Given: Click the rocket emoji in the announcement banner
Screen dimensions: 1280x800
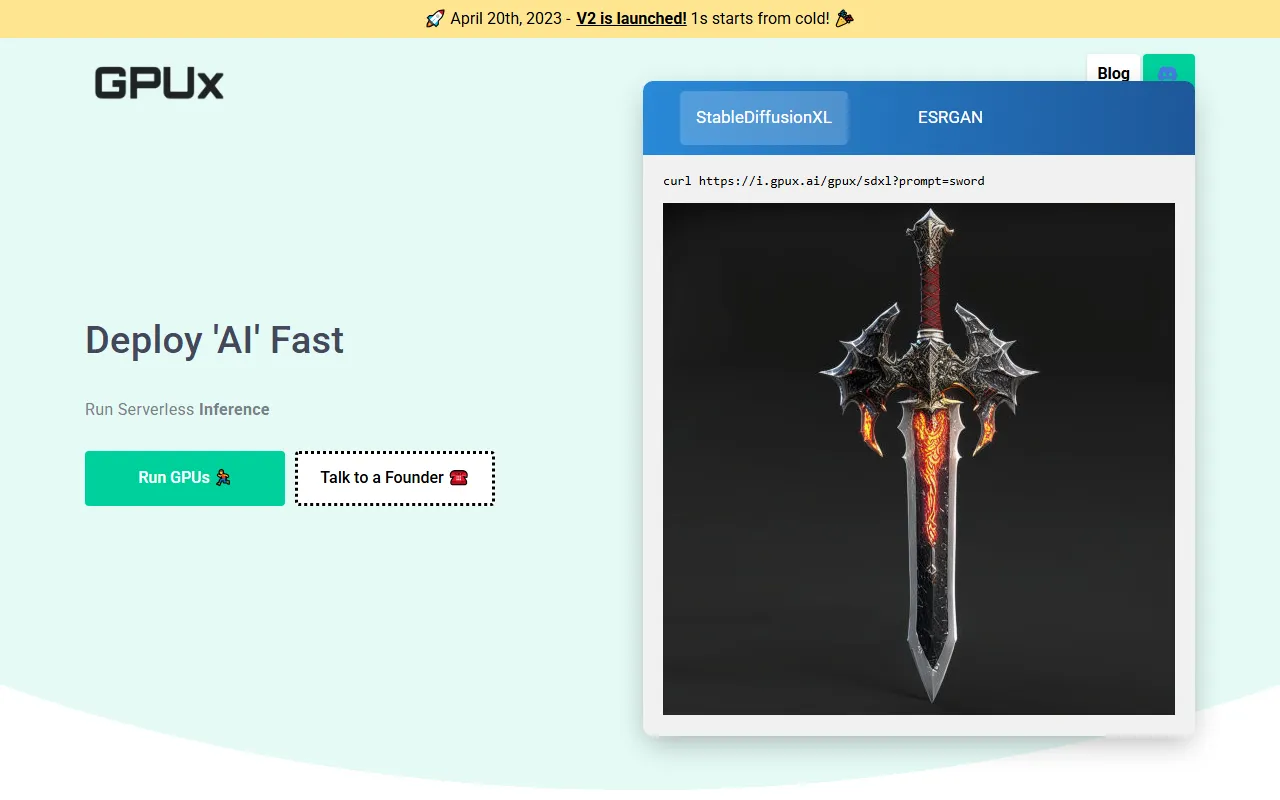Looking at the screenshot, I should 433,18.
